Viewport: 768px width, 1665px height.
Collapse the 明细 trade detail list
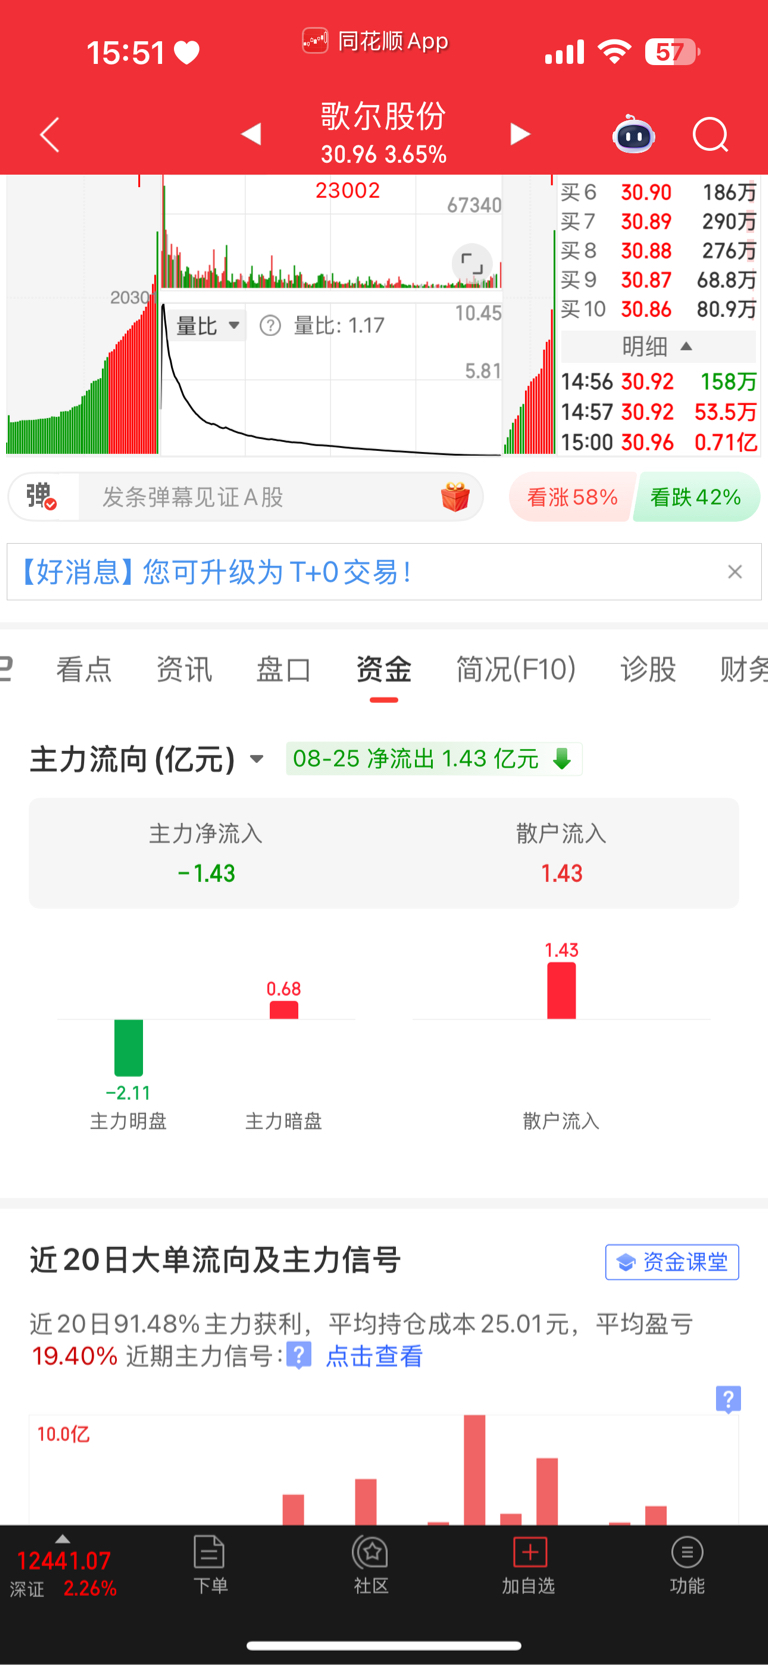[657, 347]
